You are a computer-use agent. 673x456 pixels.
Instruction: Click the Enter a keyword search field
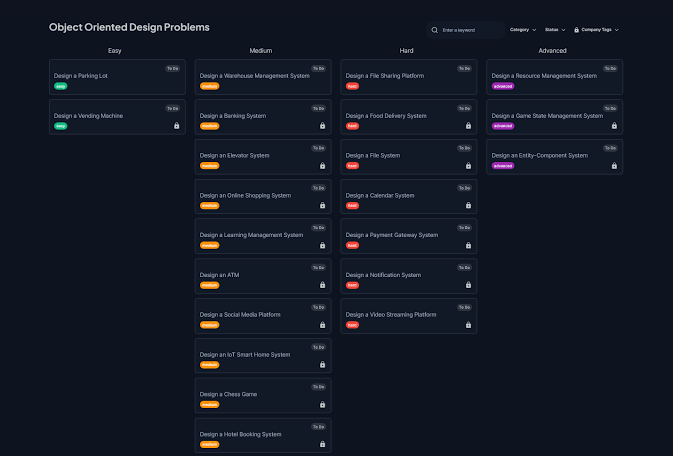pyautogui.click(x=466, y=30)
